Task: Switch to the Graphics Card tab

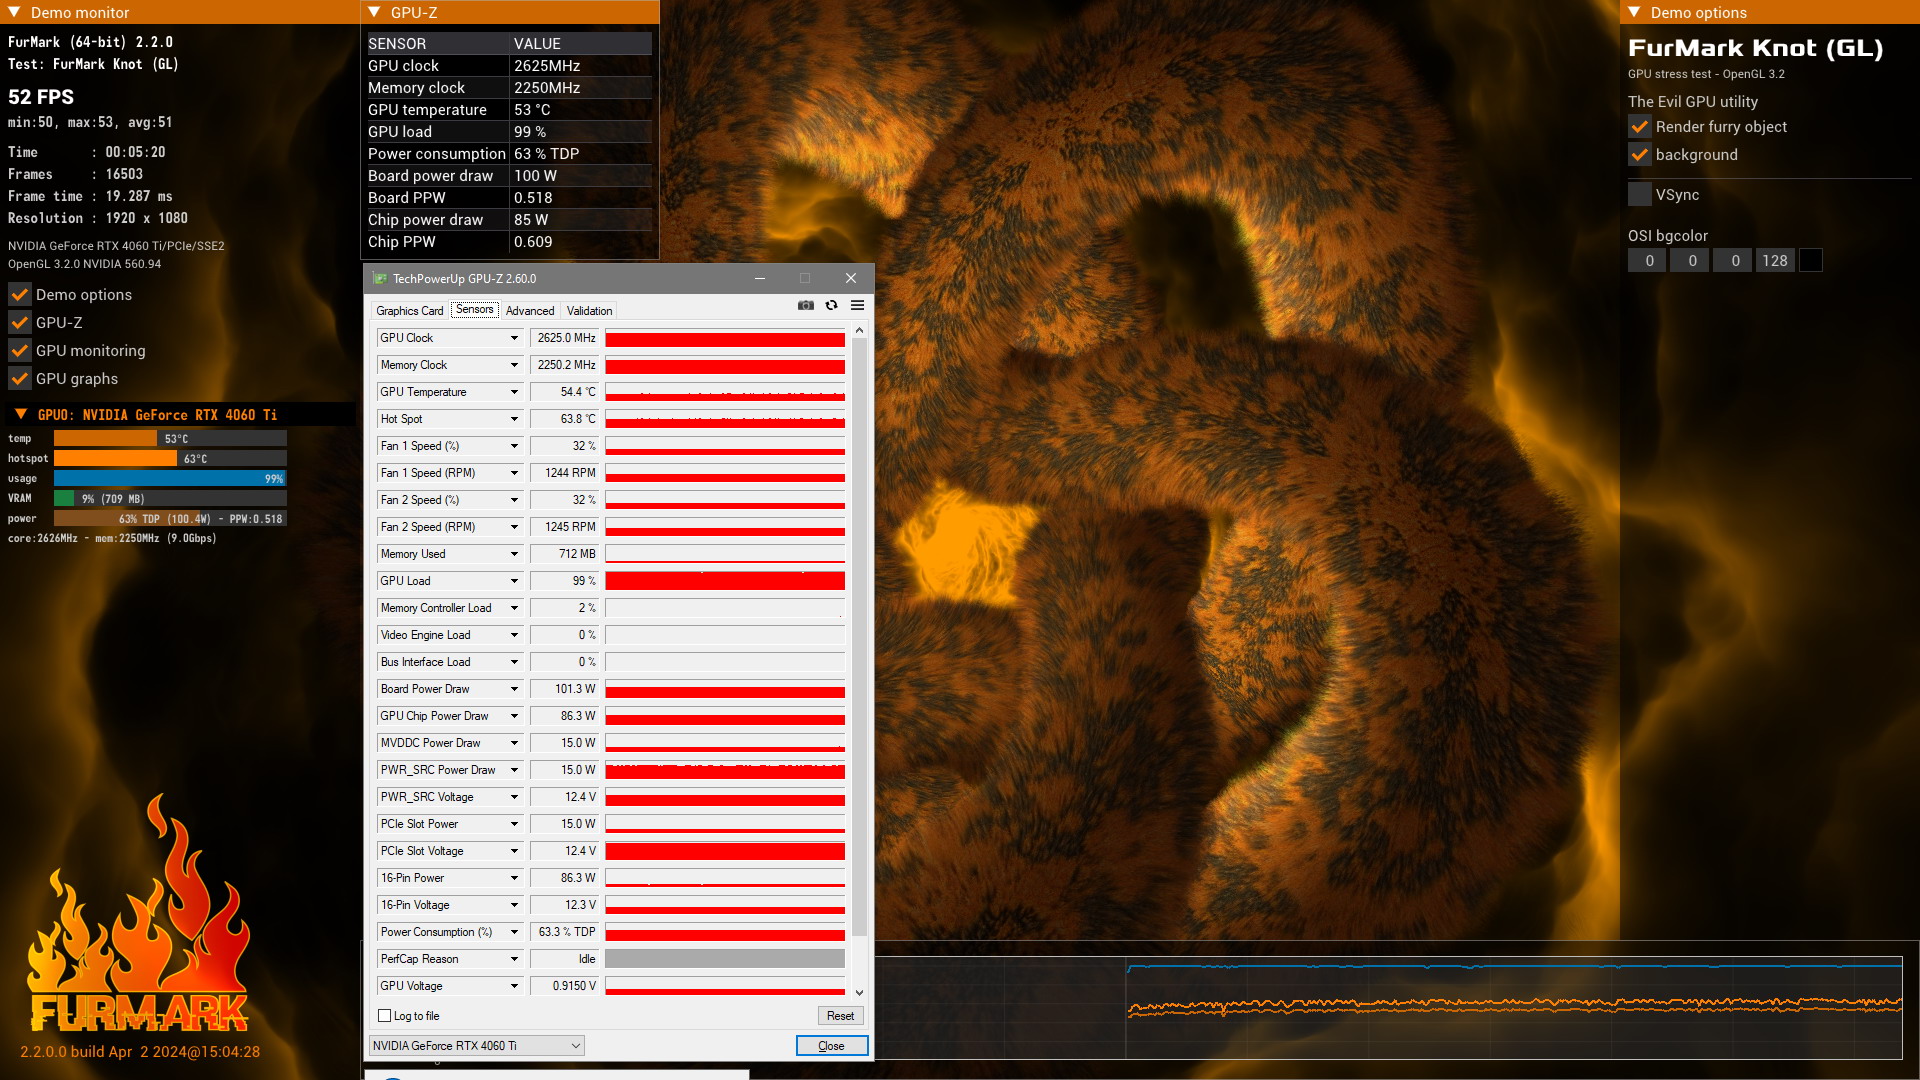Action: click(409, 311)
